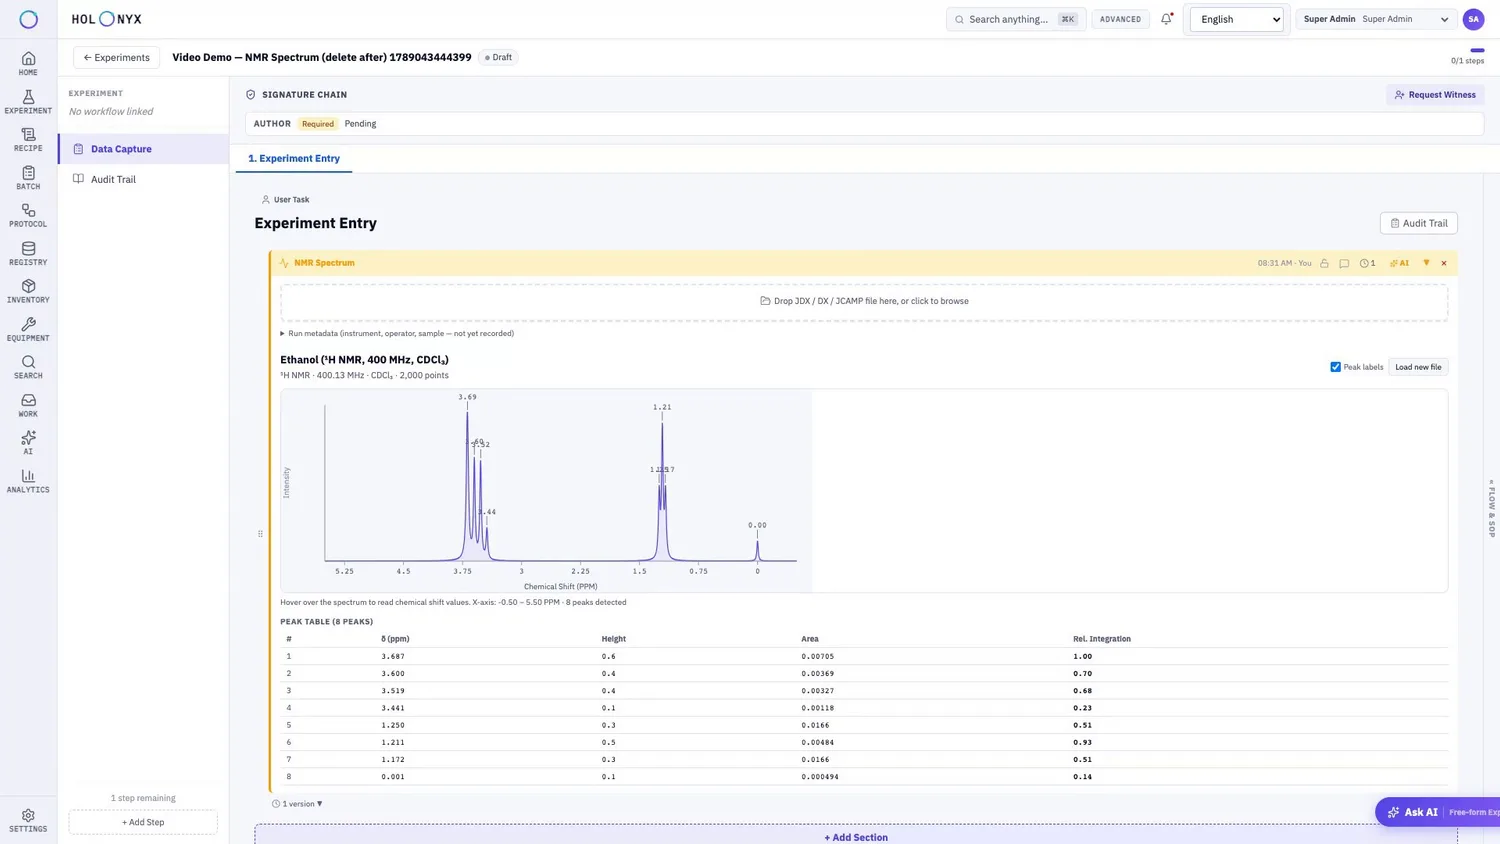1500x844 pixels.
Task: Collapse NMR Spectrum block using orange triangle
Action: click(1426, 263)
